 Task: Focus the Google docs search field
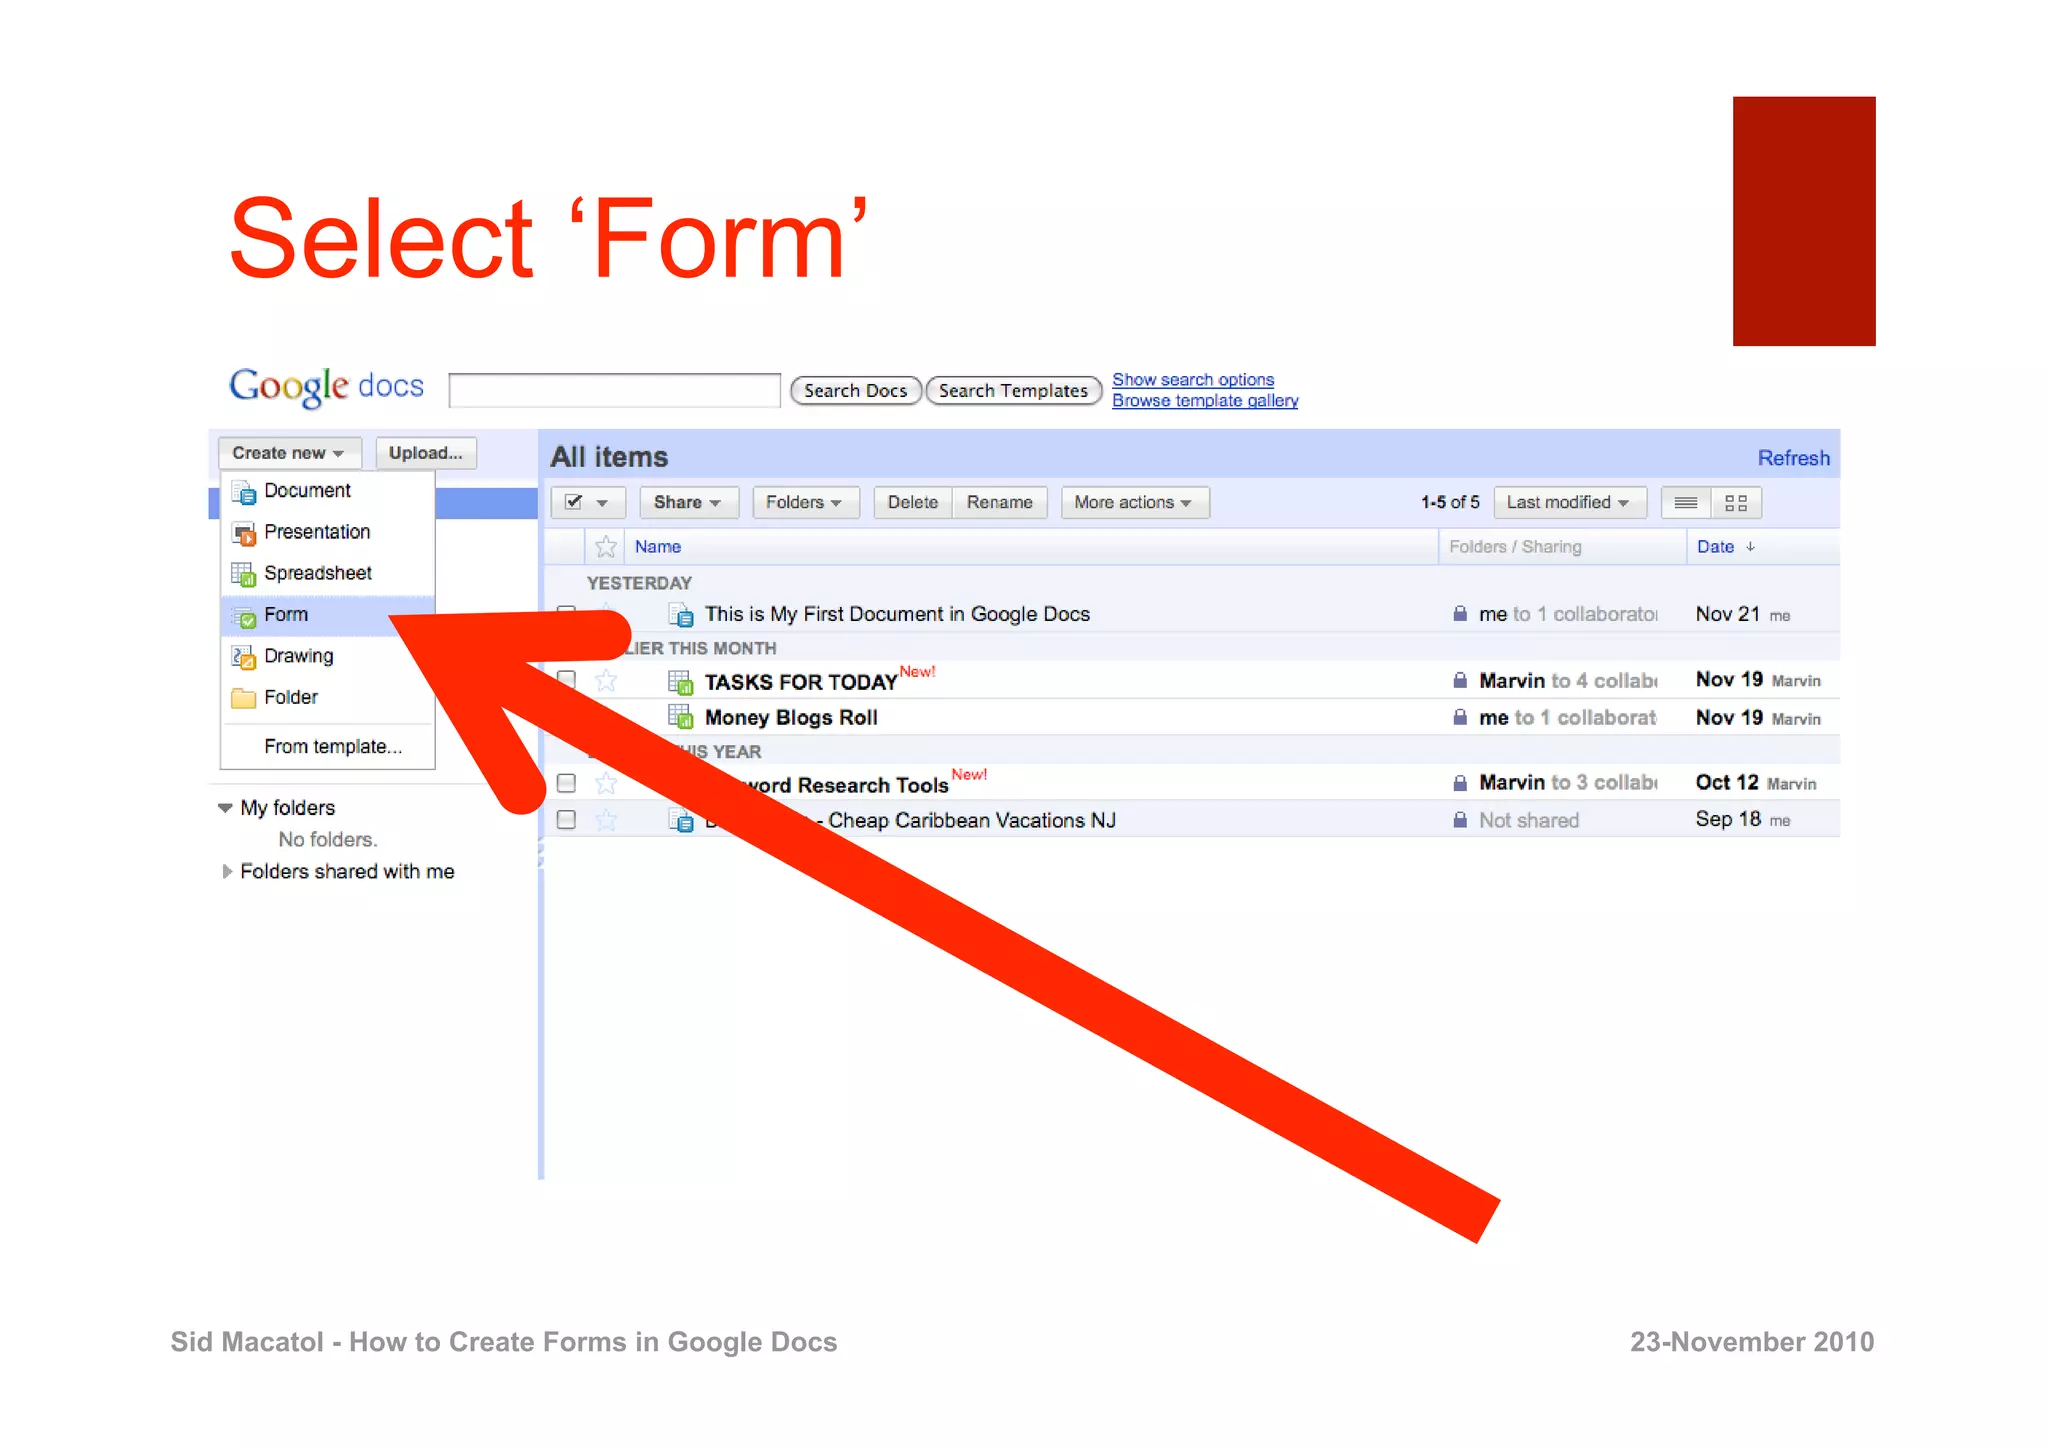[x=615, y=391]
